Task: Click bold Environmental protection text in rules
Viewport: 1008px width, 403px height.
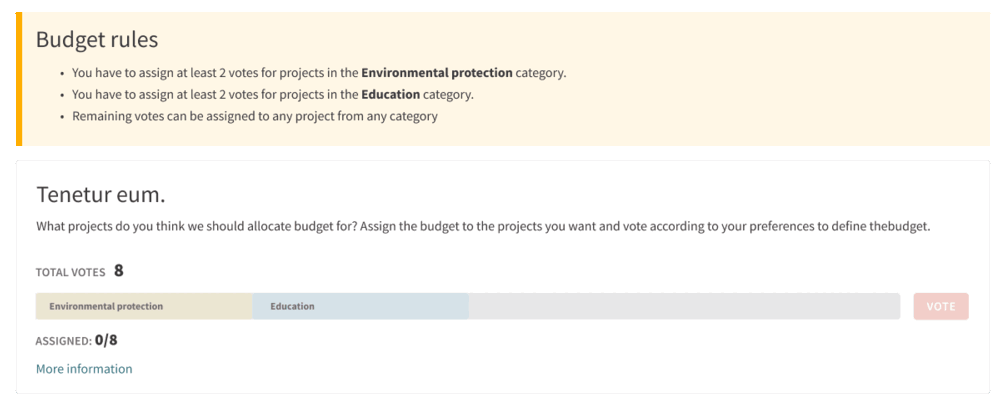Action: [437, 73]
